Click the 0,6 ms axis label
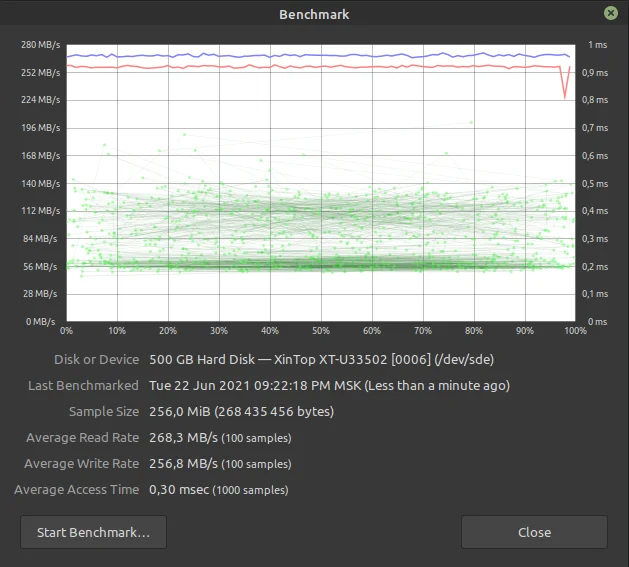 595,156
